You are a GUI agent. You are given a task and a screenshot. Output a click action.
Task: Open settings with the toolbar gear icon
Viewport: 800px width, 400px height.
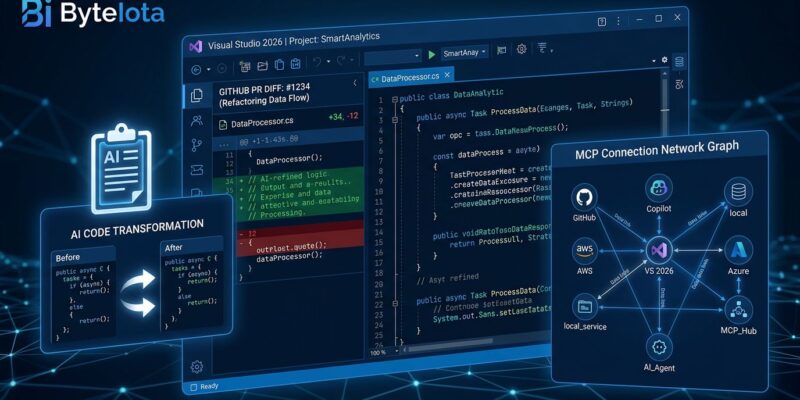521,49
